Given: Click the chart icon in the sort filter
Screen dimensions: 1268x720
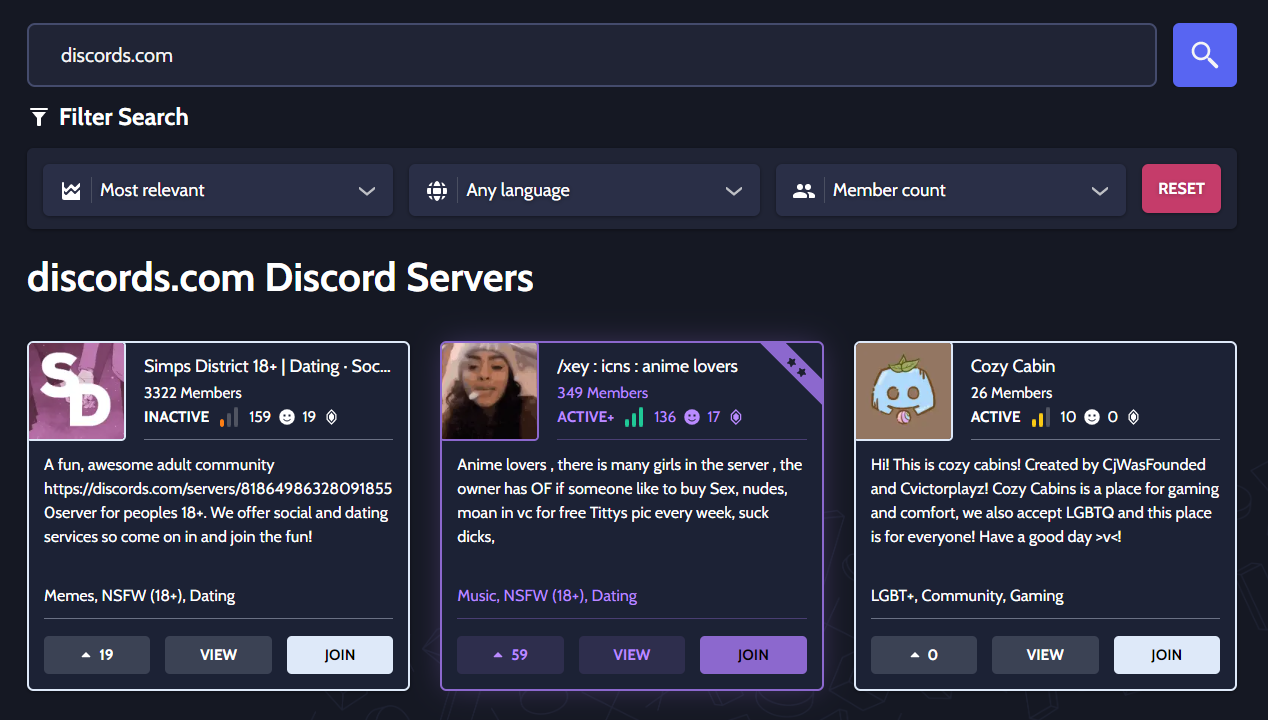Looking at the screenshot, I should [71, 191].
